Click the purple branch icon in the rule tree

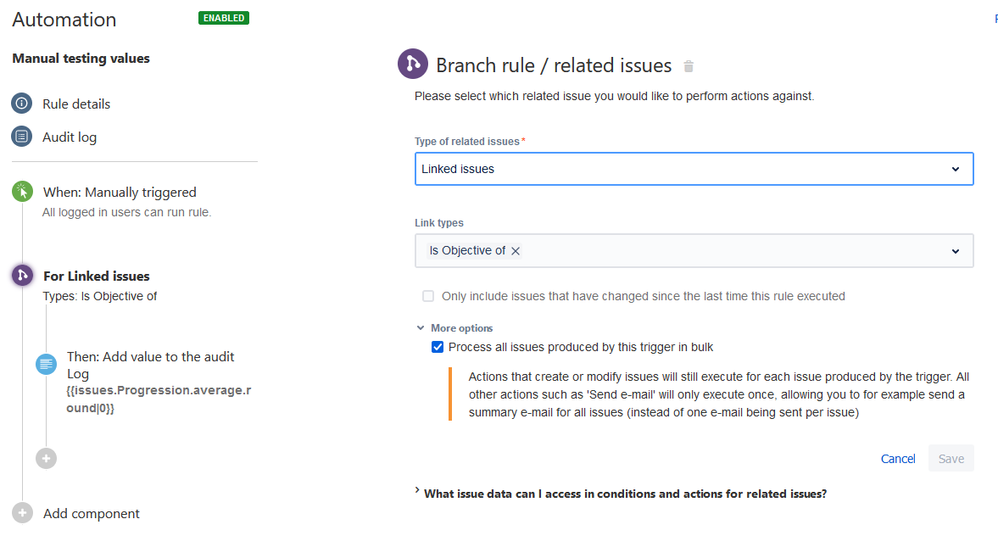pos(22,276)
